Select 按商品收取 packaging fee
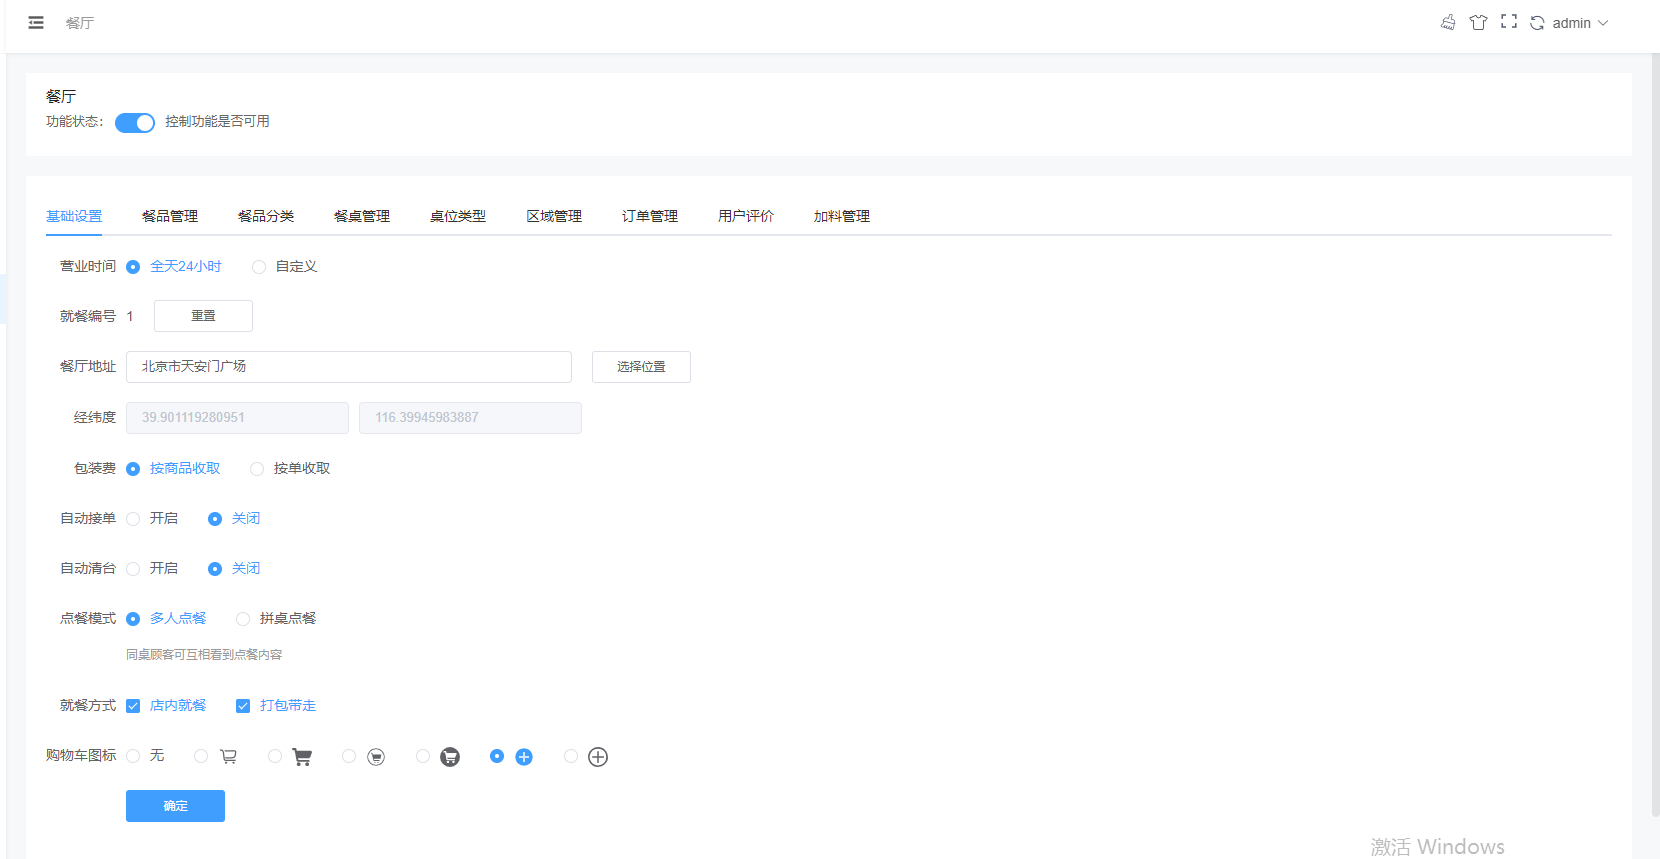This screenshot has height=859, width=1660. click(174, 469)
